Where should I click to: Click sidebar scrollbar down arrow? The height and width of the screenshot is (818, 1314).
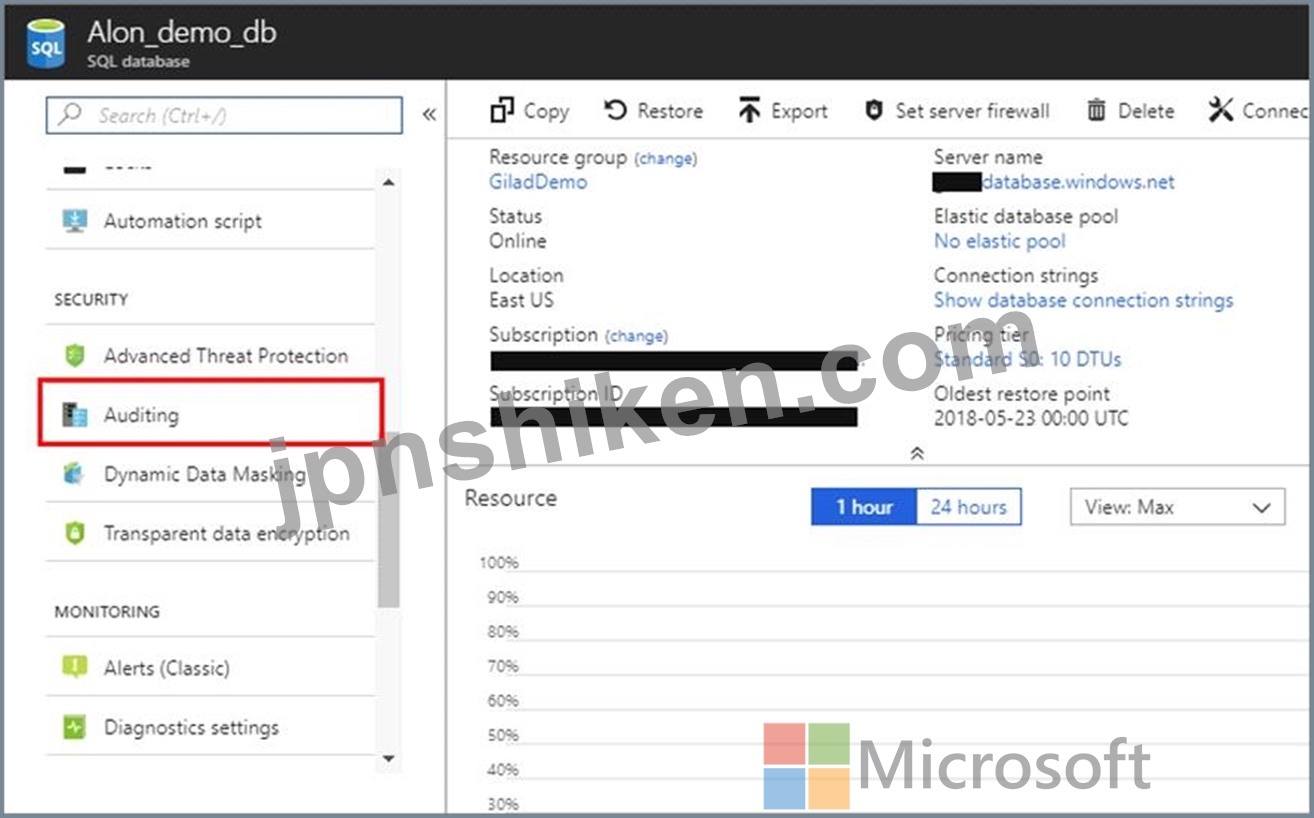coord(388,759)
